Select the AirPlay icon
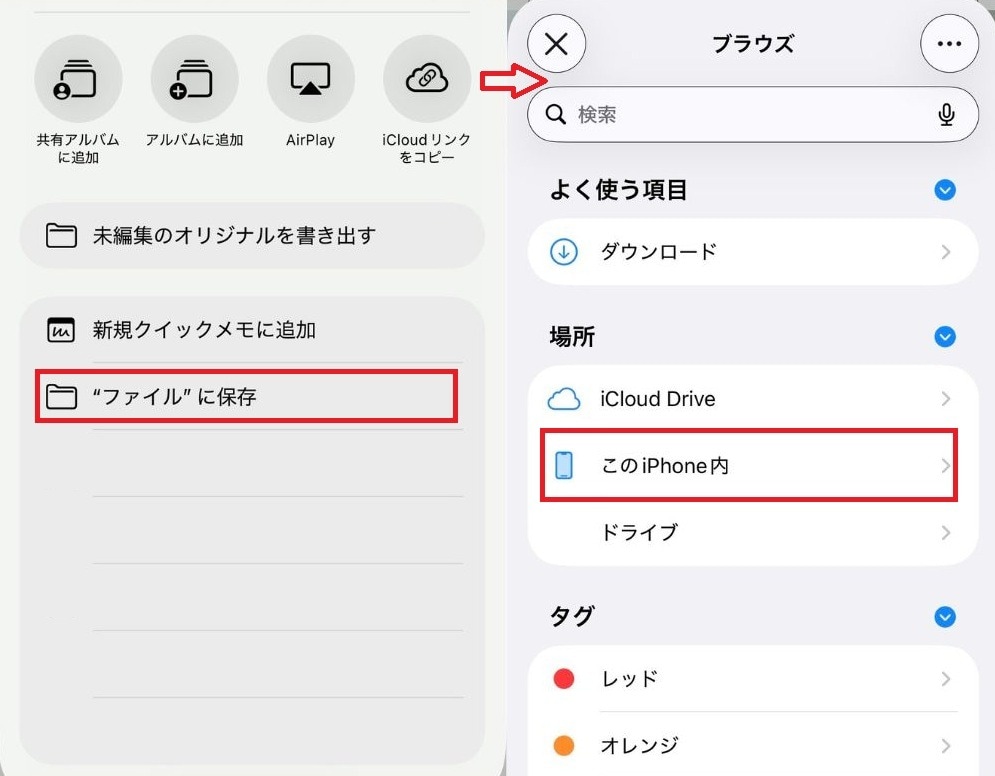995x776 pixels. coord(310,78)
